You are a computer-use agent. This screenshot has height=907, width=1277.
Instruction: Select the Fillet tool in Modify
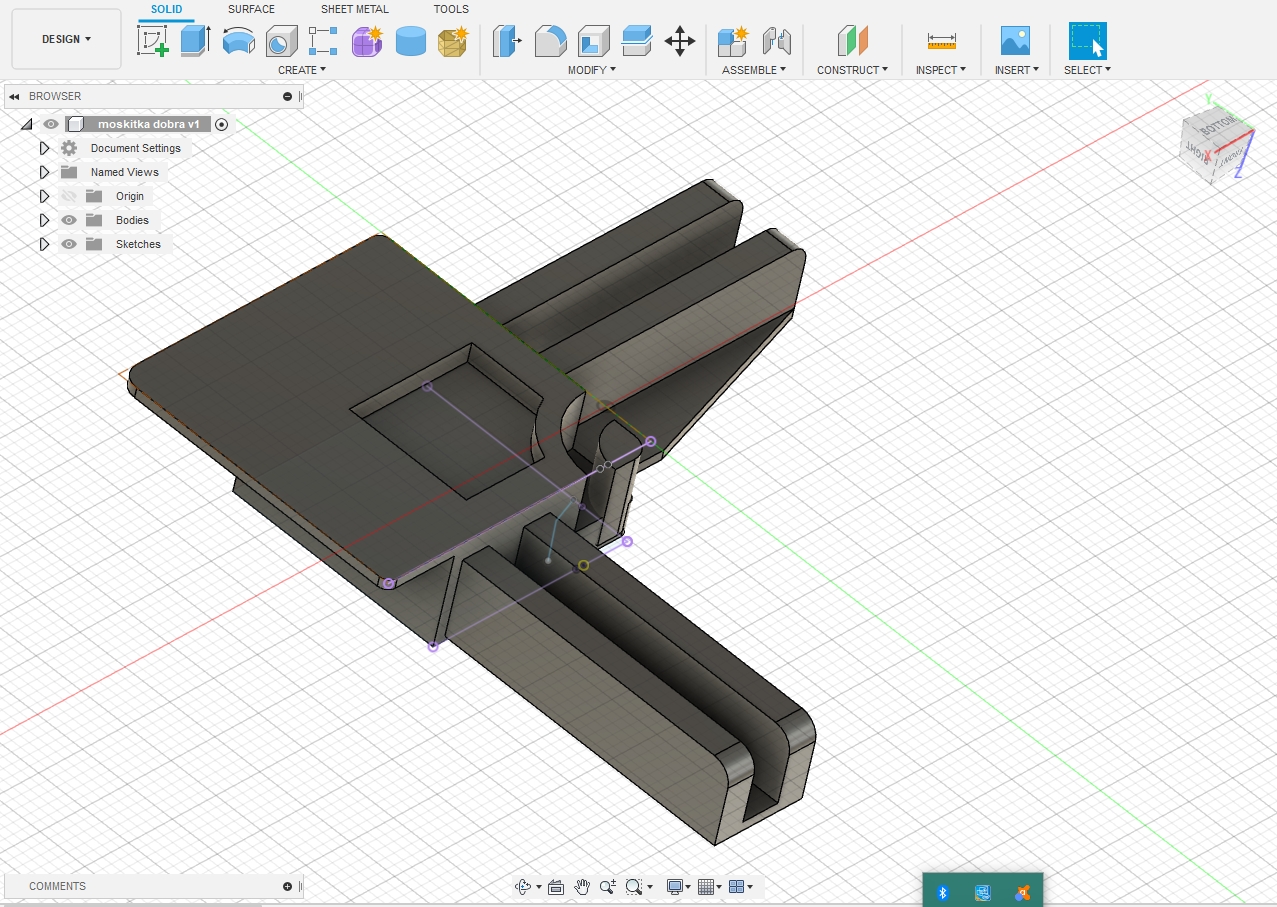pyautogui.click(x=551, y=41)
